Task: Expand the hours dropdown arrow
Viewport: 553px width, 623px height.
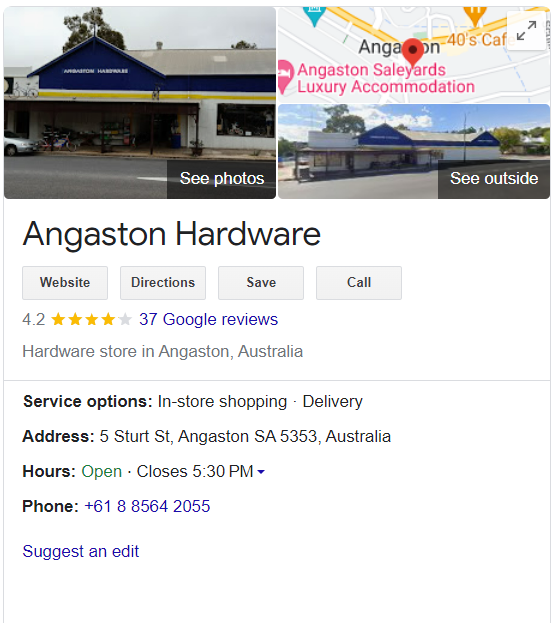Action: pyautogui.click(x=261, y=472)
